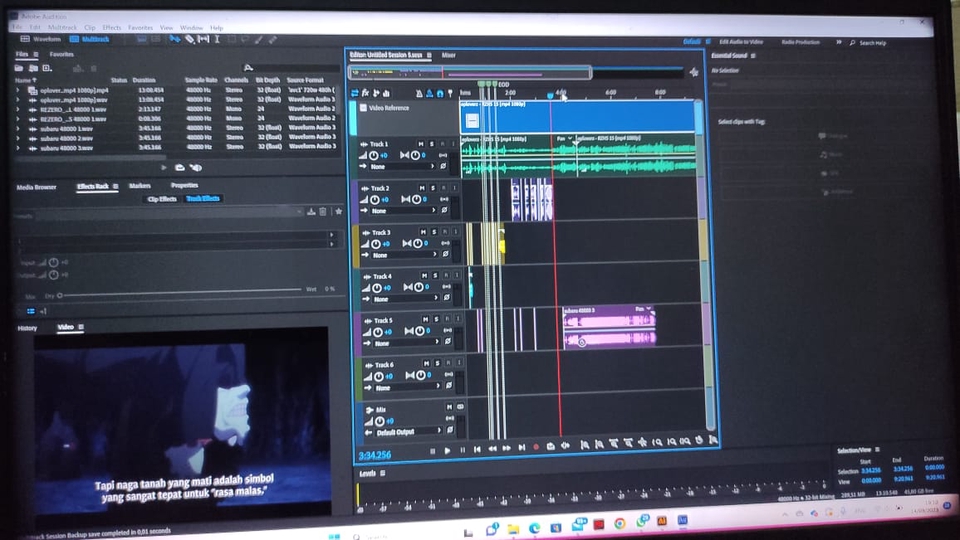Viewport: 960px width, 540px height.
Task: Open the Multitrack menu
Action: pos(62,28)
